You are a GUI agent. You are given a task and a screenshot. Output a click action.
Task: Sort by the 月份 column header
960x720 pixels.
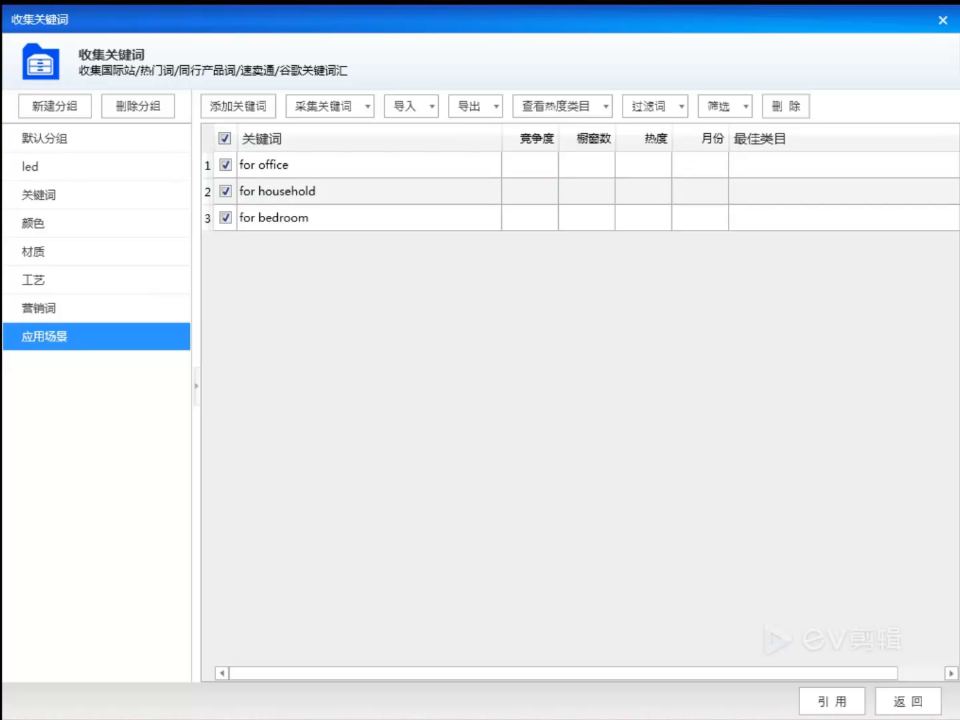[700, 138]
